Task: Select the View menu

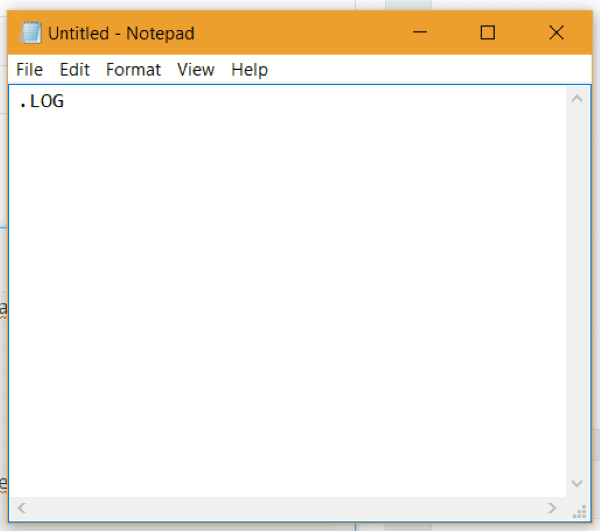Action: (196, 69)
